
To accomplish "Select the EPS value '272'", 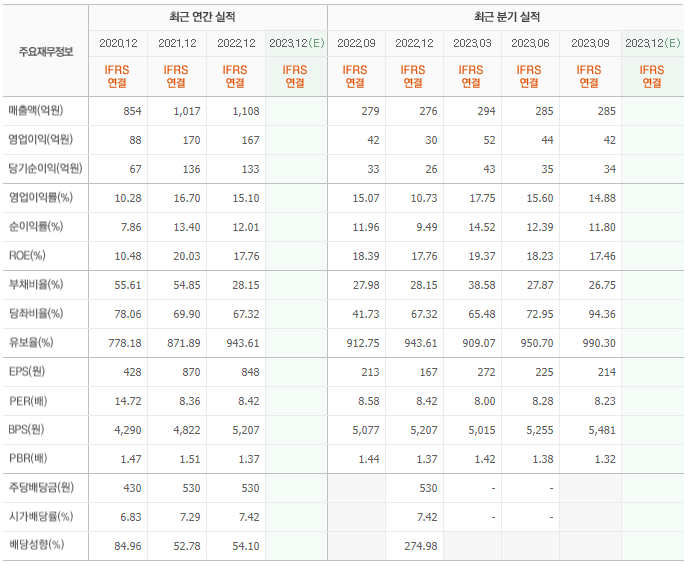I will pyautogui.click(x=487, y=373).
